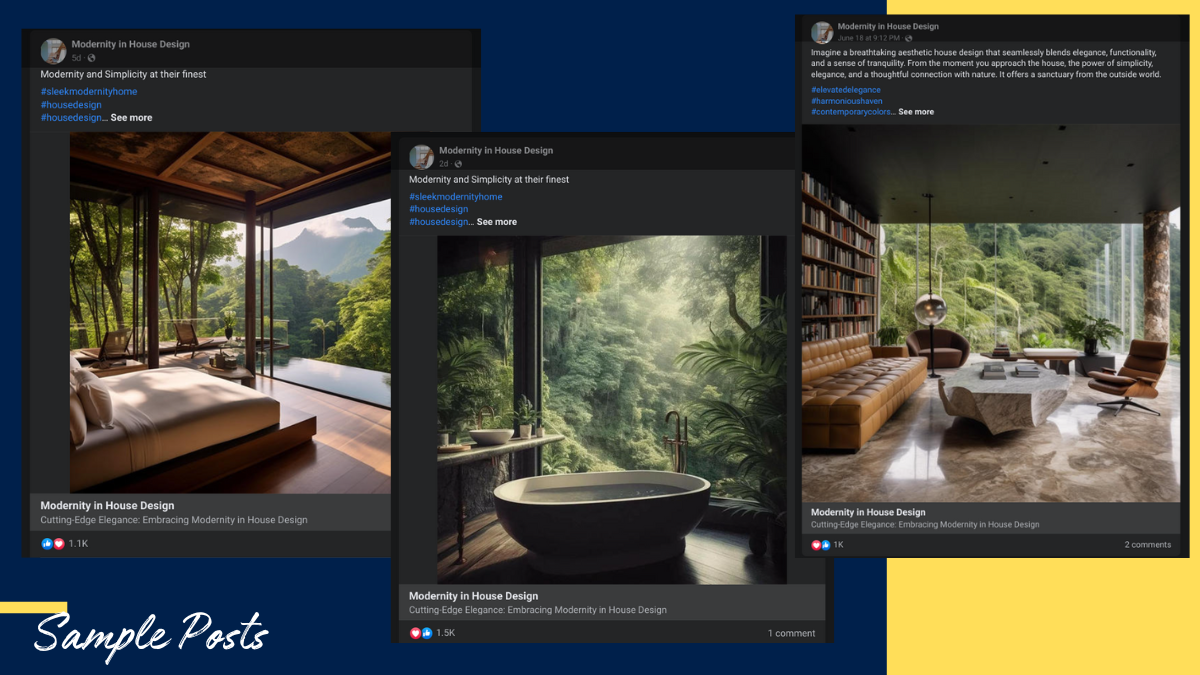Open the 1K reactions count
Image resolution: width=1200 pixels, height=675 pixels.
point(838,545)
